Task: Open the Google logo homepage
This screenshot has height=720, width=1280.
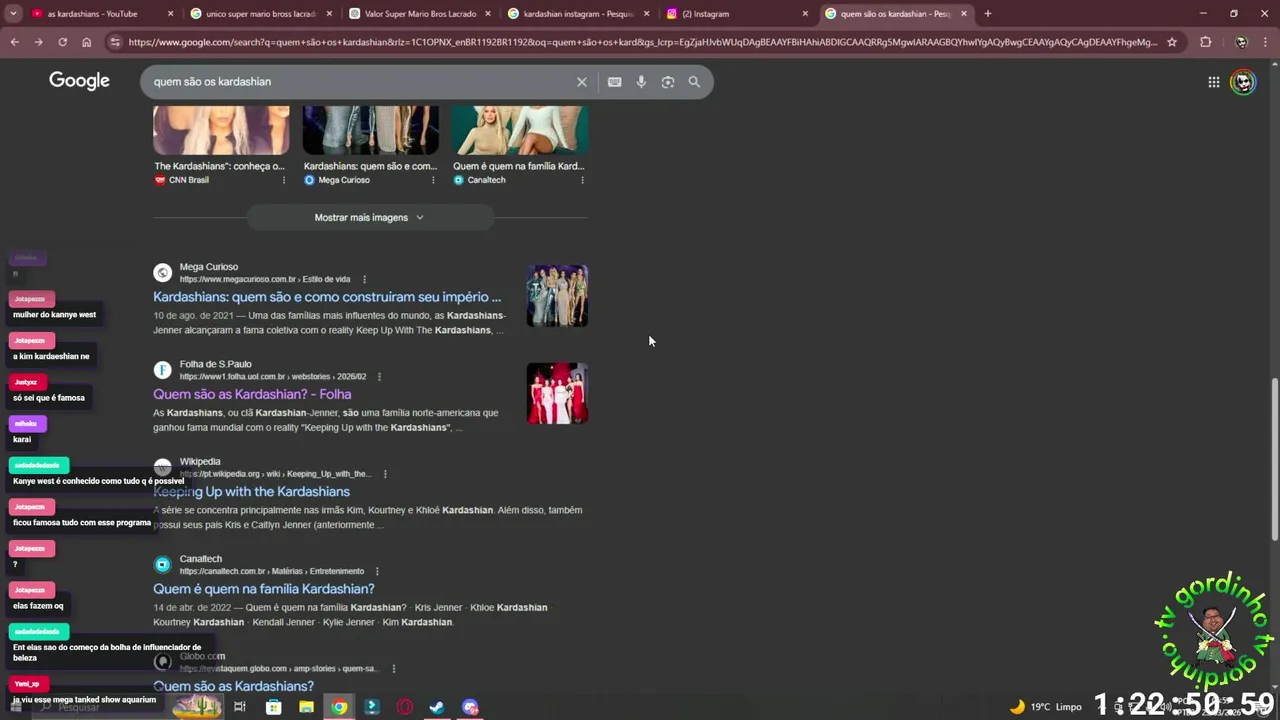Action: (x=79, y=81)
